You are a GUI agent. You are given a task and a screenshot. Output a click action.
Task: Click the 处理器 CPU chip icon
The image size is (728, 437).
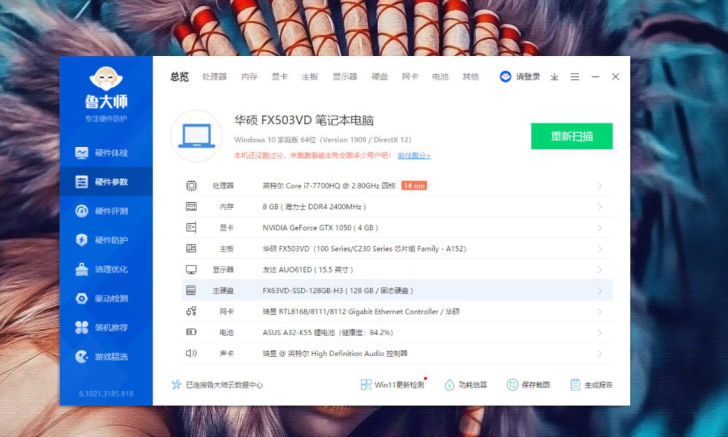[191, 186]
